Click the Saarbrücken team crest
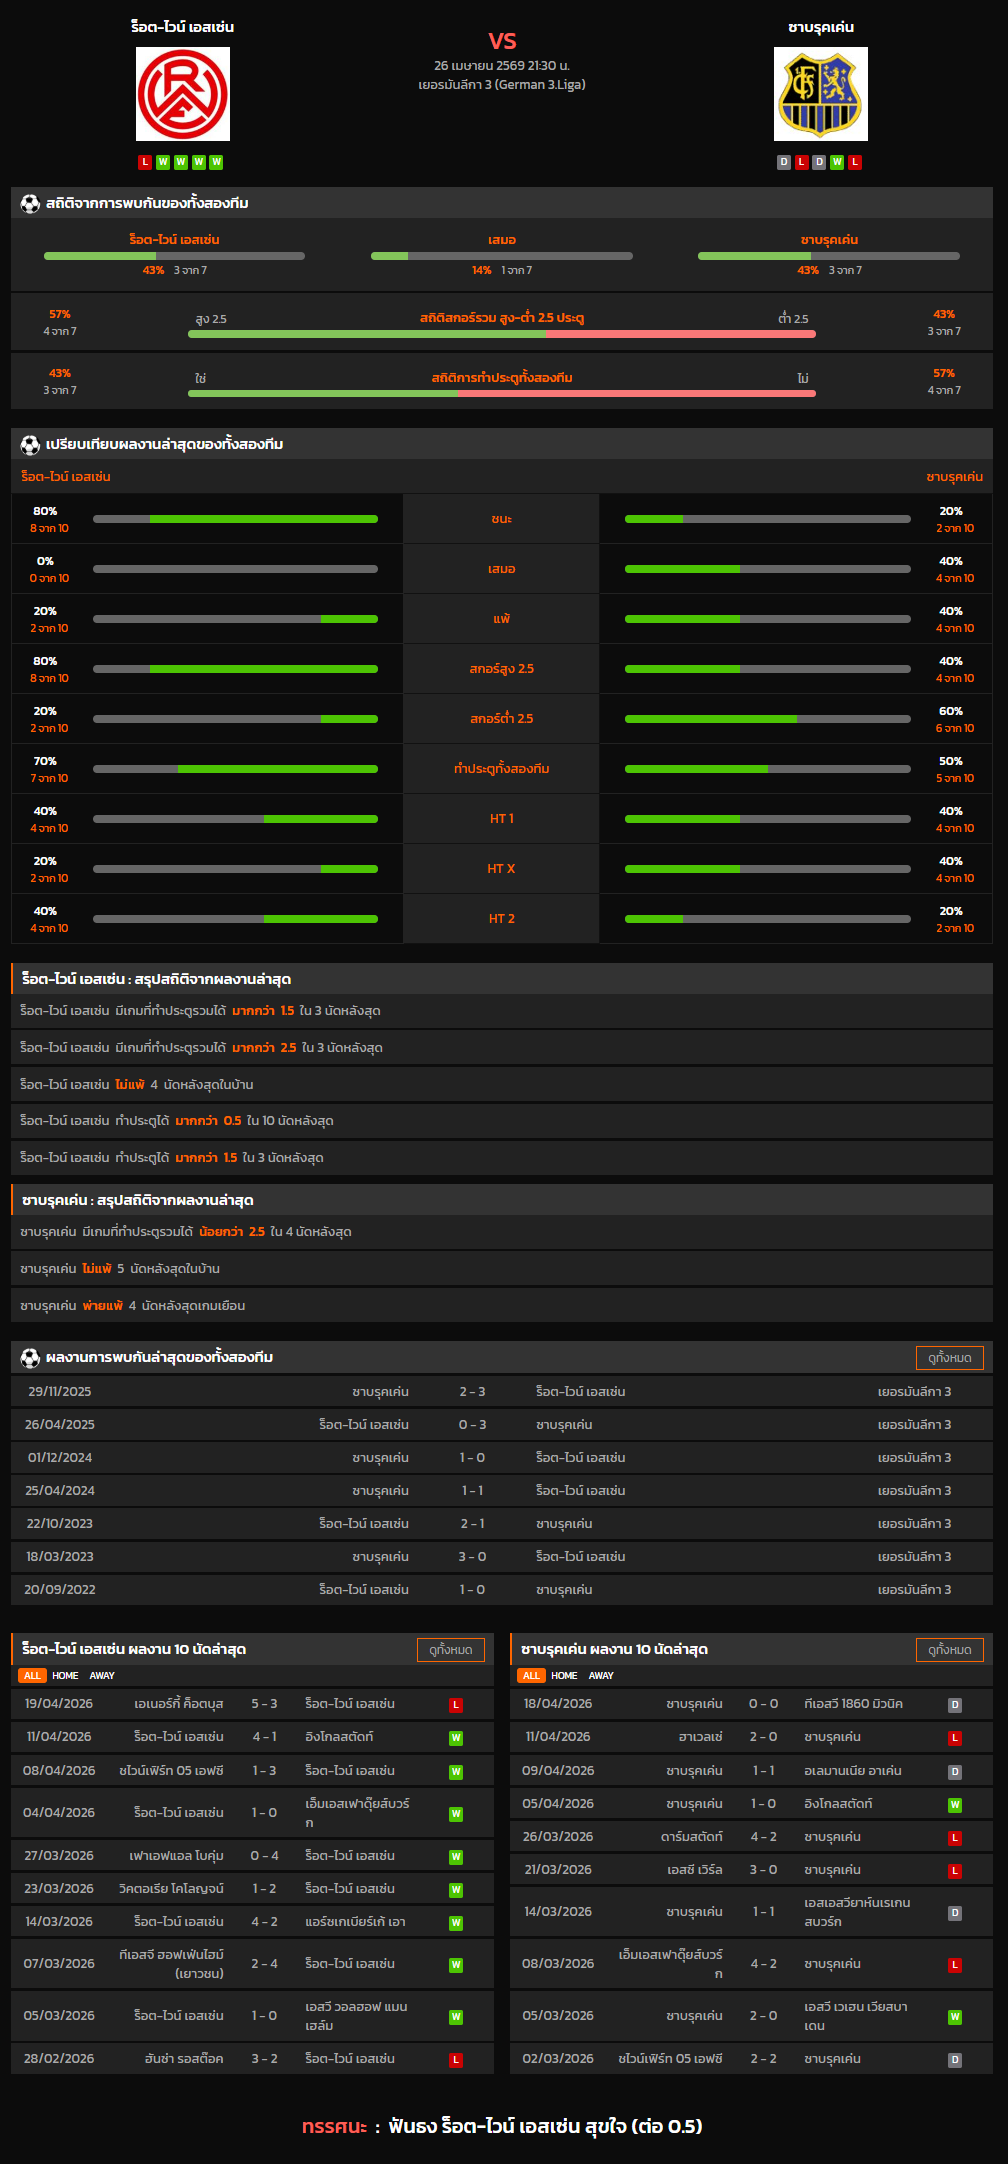 point(820,94)
